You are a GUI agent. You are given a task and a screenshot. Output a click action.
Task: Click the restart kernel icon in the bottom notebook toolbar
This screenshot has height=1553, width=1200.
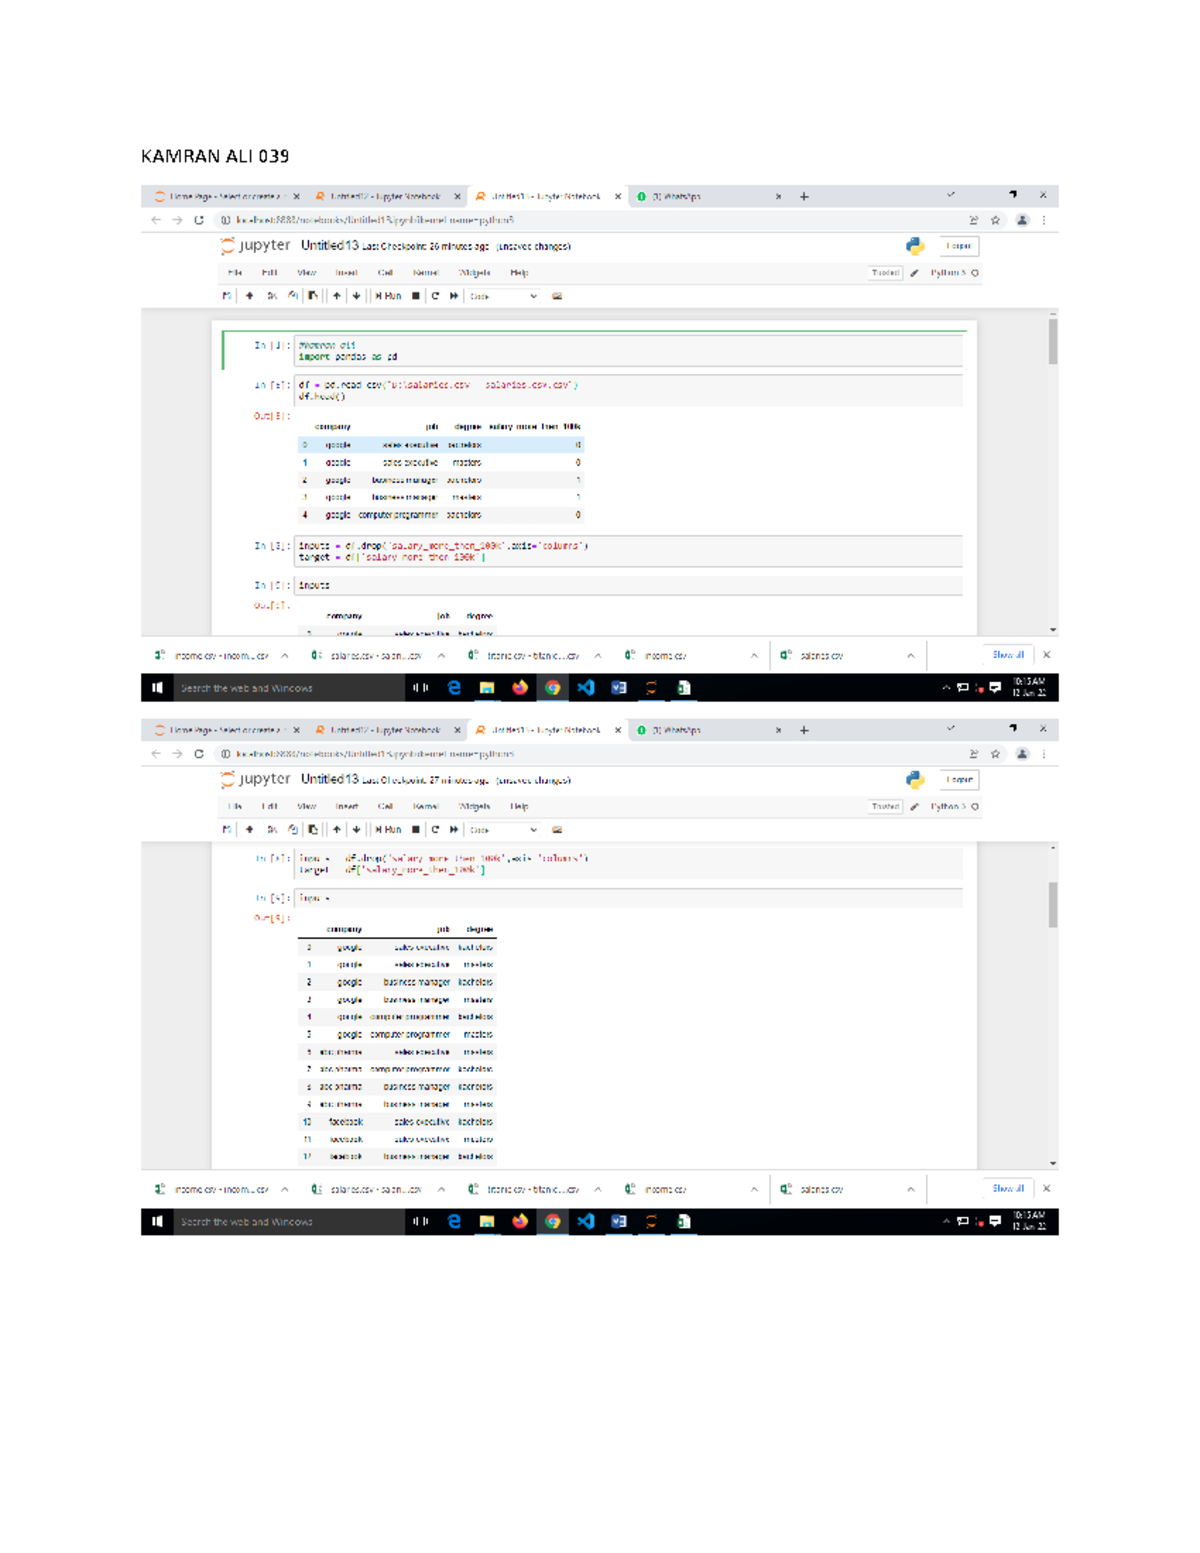[435, 830]
